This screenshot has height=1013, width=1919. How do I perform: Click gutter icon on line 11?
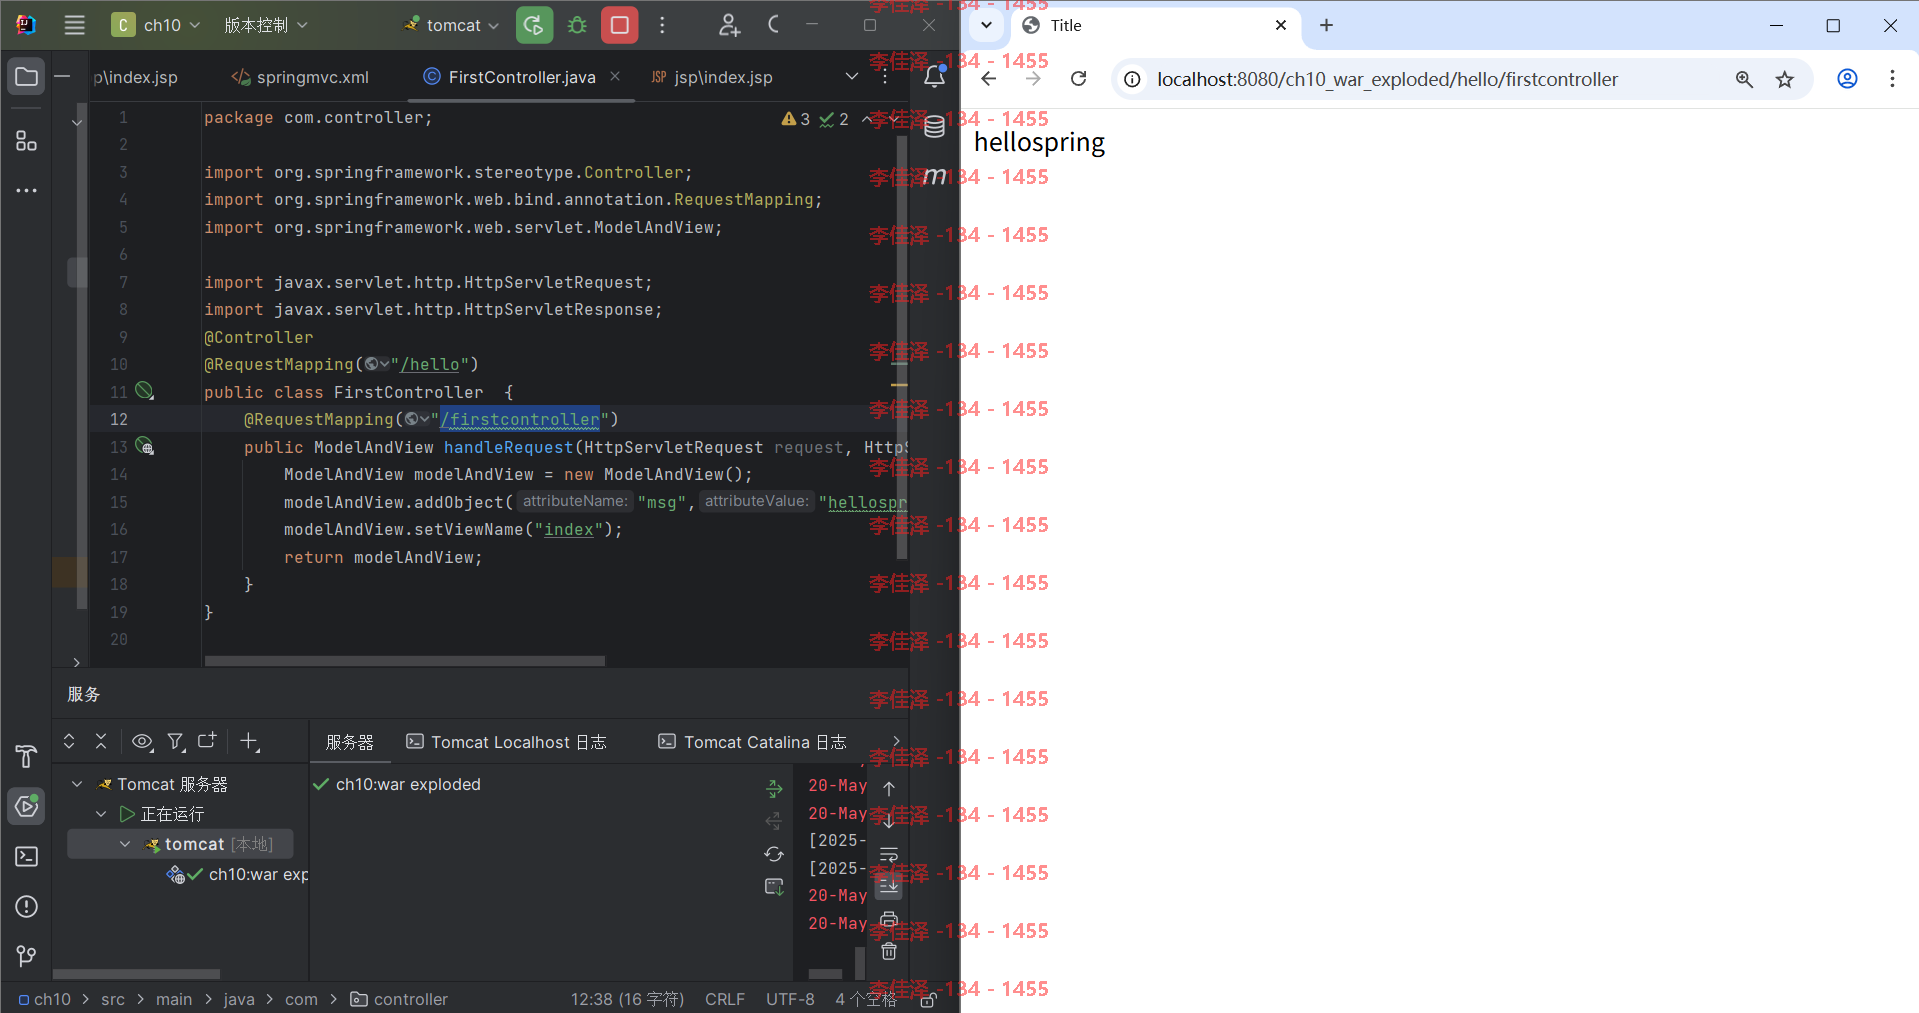144,391
